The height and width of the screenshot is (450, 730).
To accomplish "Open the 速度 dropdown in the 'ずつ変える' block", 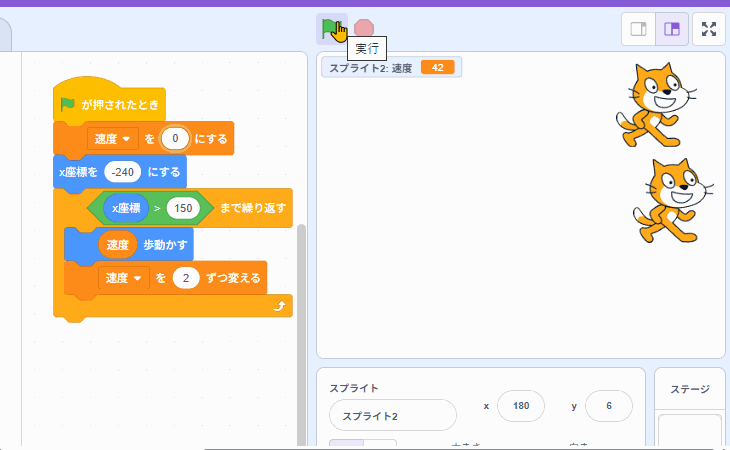I will (x=124, y=278).
